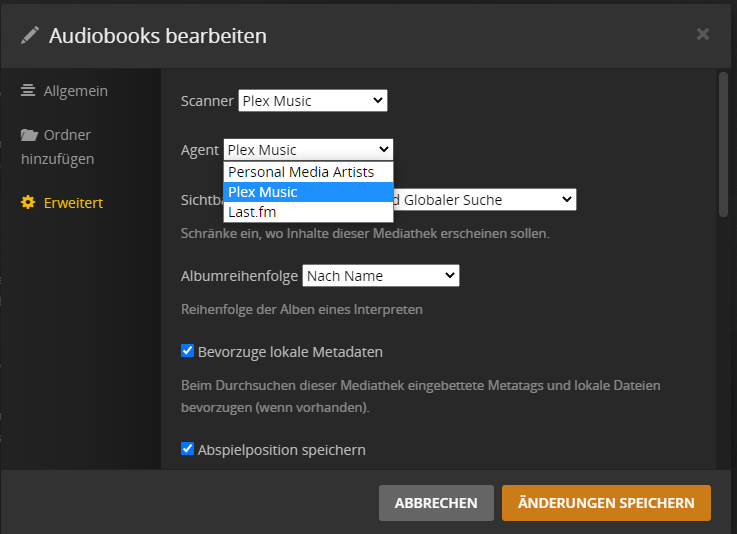Choose Personal Media Artists agent option
The height and width of the screenshot is (534, 737).
click(308, 172)
